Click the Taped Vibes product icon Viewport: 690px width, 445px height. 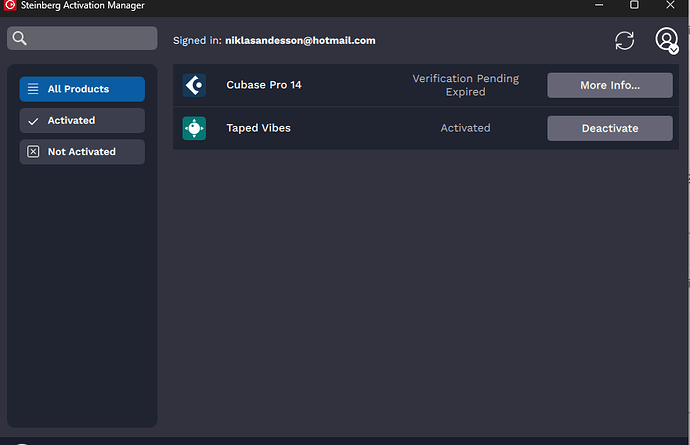click(194, 128)
